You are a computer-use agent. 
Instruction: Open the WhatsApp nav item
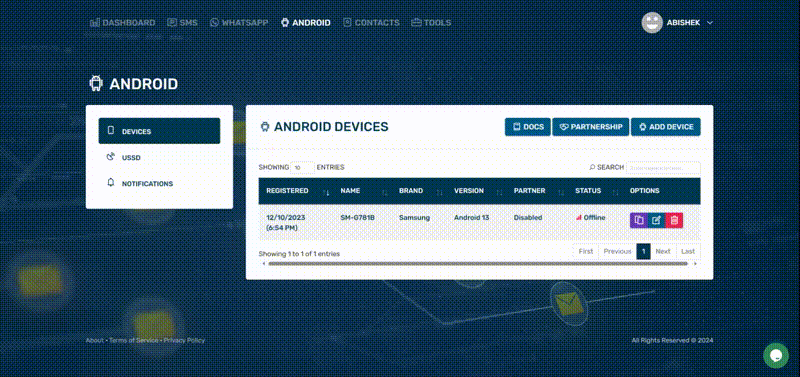(x=239, y=23)
